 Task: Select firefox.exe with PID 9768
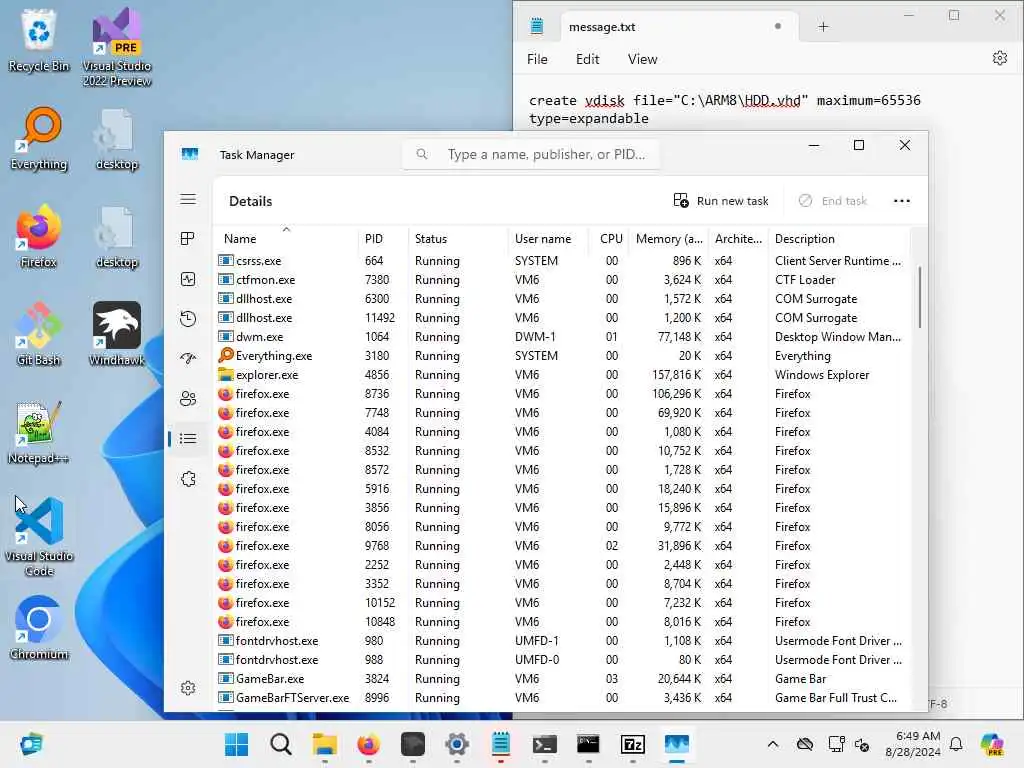562,545
